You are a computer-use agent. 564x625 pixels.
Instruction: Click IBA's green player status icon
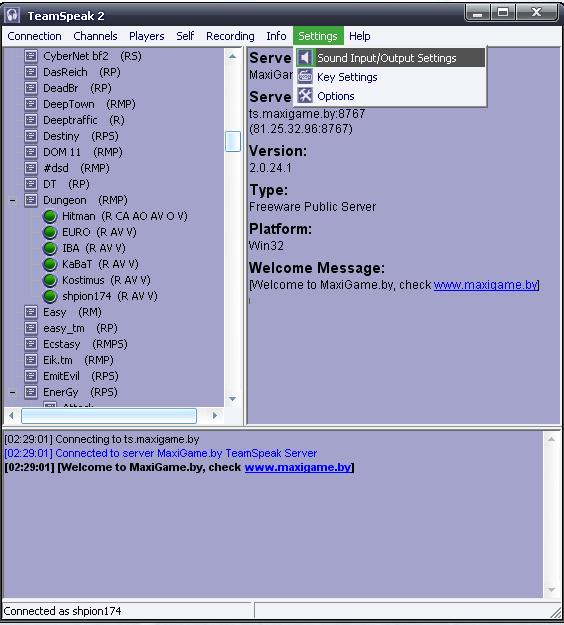[x=50, y=248]
